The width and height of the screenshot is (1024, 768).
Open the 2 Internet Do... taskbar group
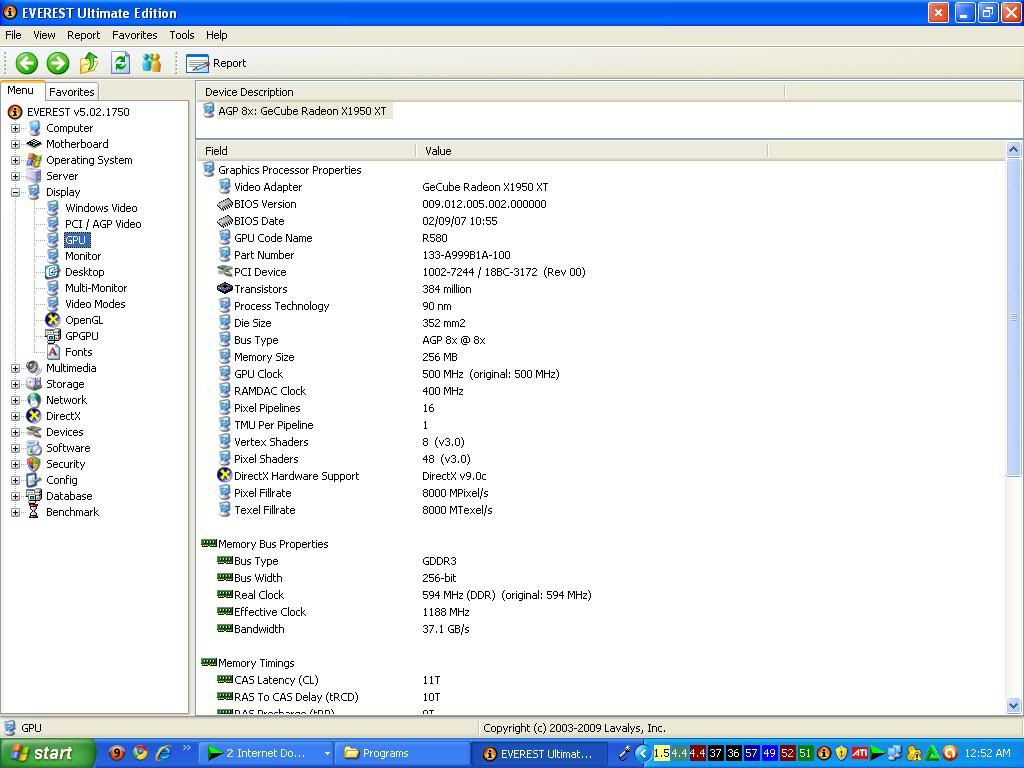click(x=266, y=754)
